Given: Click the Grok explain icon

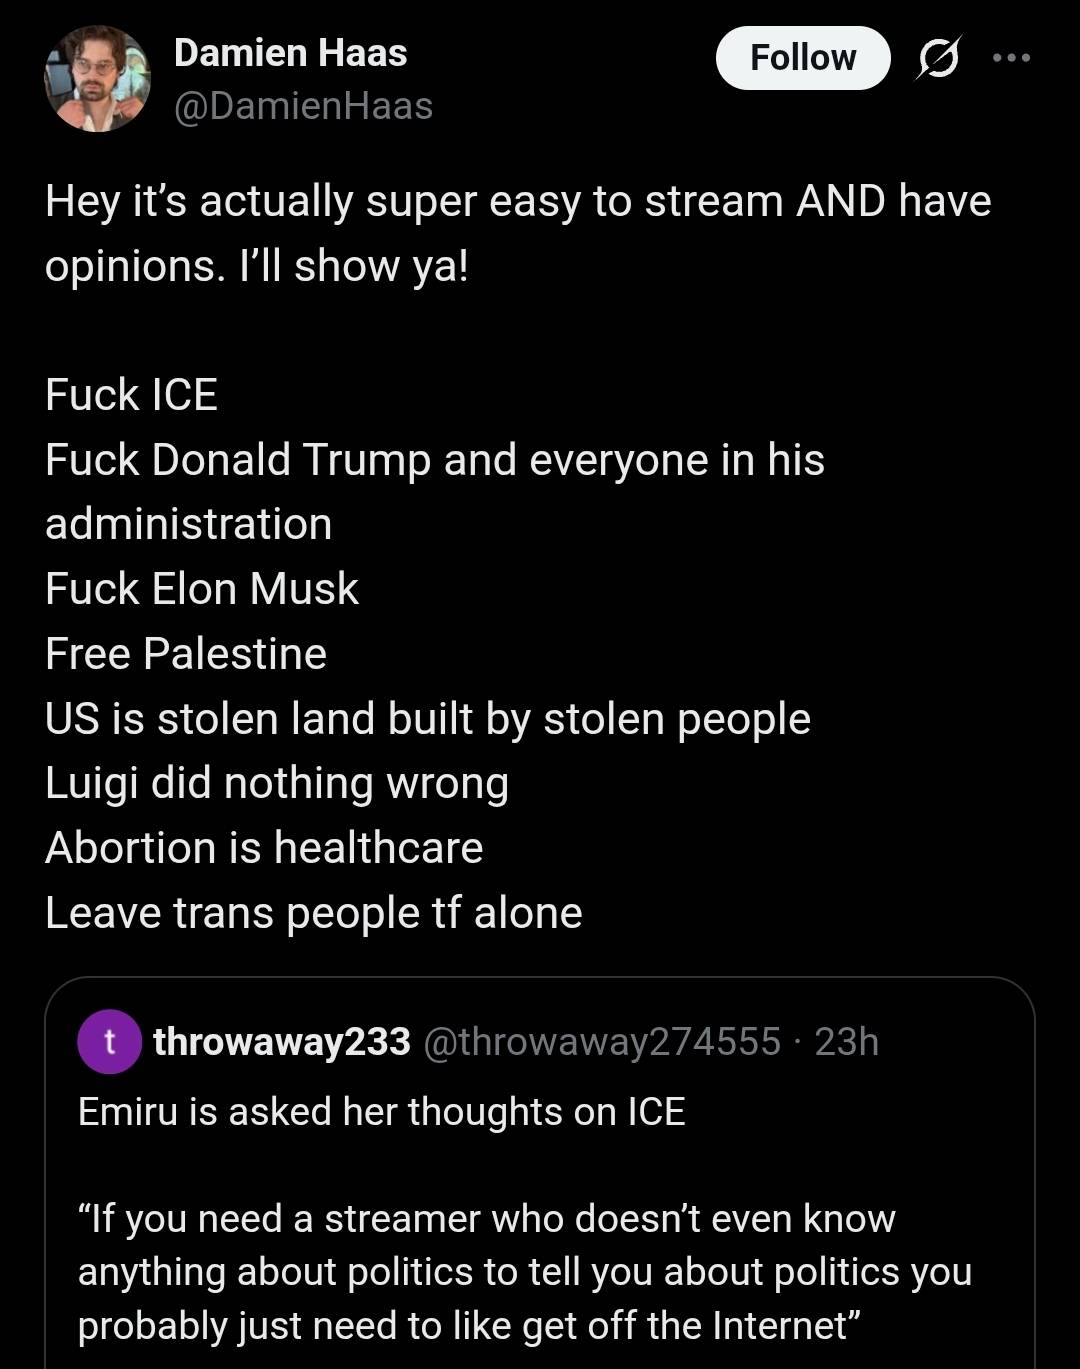Looking at the screenshot, I should coord(938,58).
